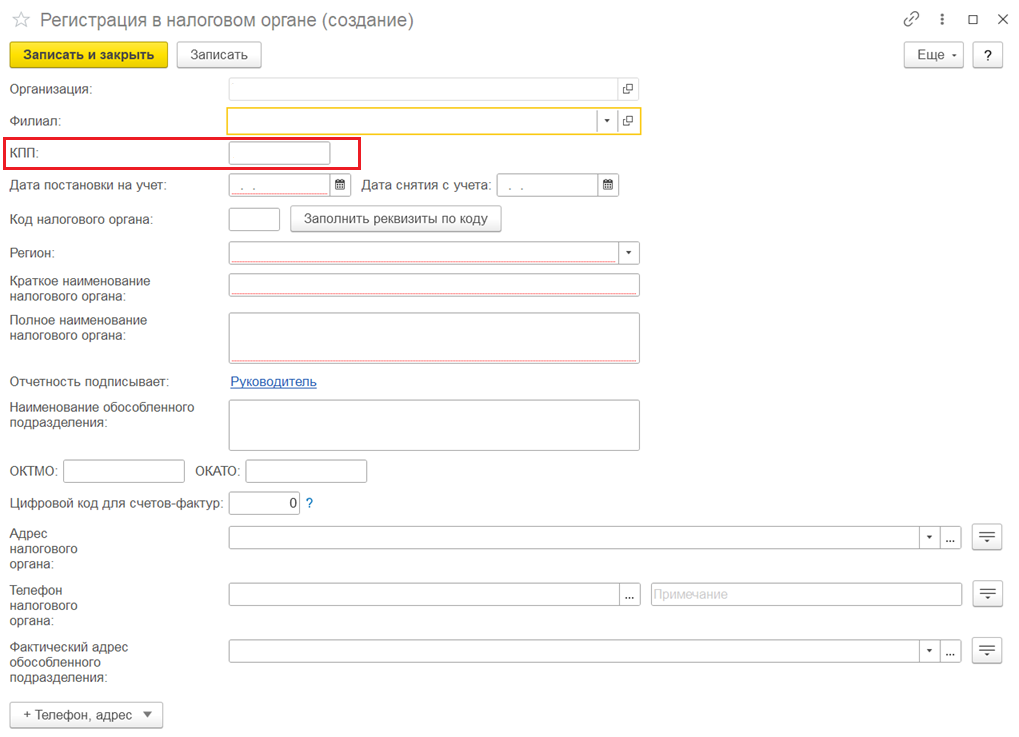Maximize the form window
This screenshot has height=737, width=1019.
[973, 19]
